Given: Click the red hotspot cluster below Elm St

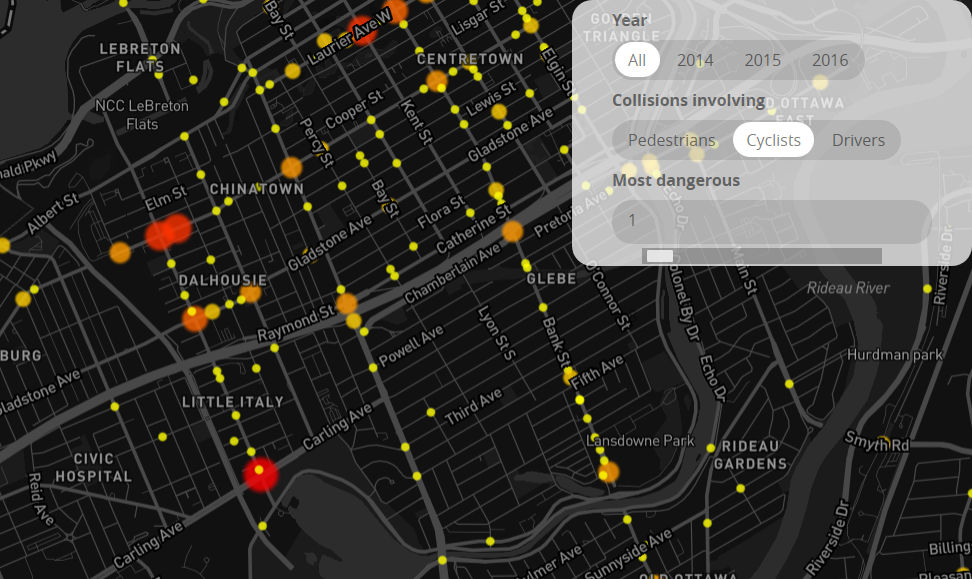Looking at the screenshot, I should point(167,233).
